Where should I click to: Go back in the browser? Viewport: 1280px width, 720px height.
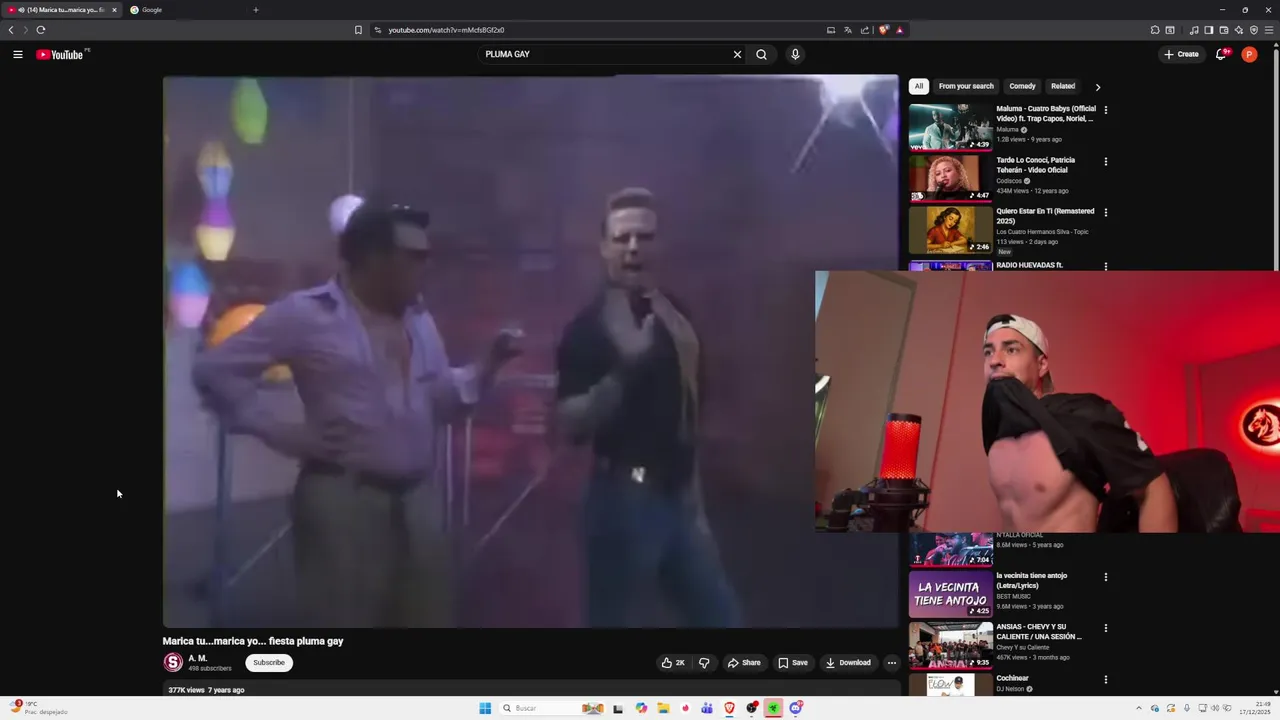[x=11, y=30]
